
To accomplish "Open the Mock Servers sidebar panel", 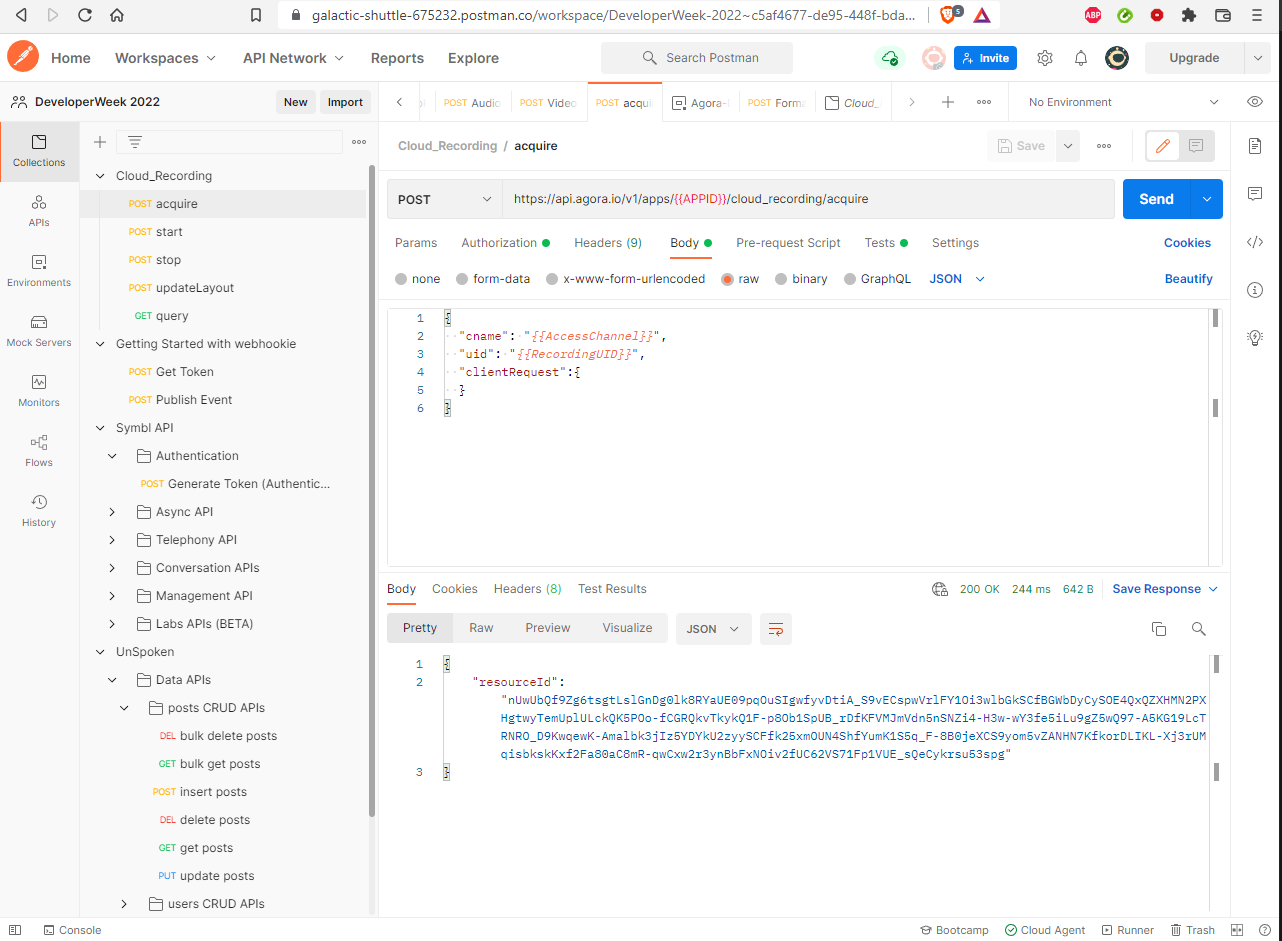I will tap(39, 330).
